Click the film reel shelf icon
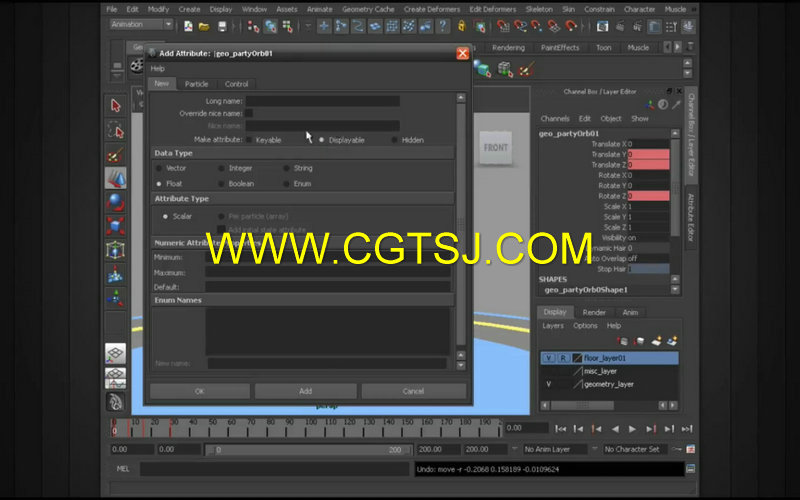 tap(137, 66)
